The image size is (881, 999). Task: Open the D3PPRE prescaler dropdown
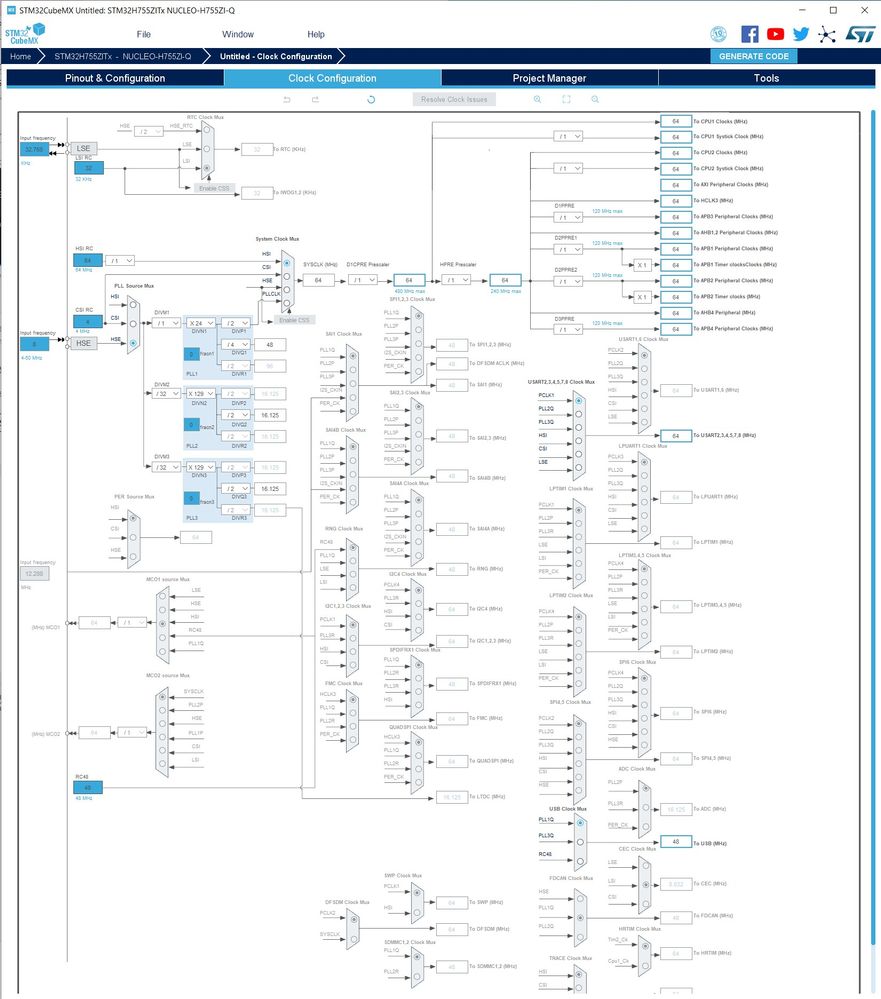(568, 329)
